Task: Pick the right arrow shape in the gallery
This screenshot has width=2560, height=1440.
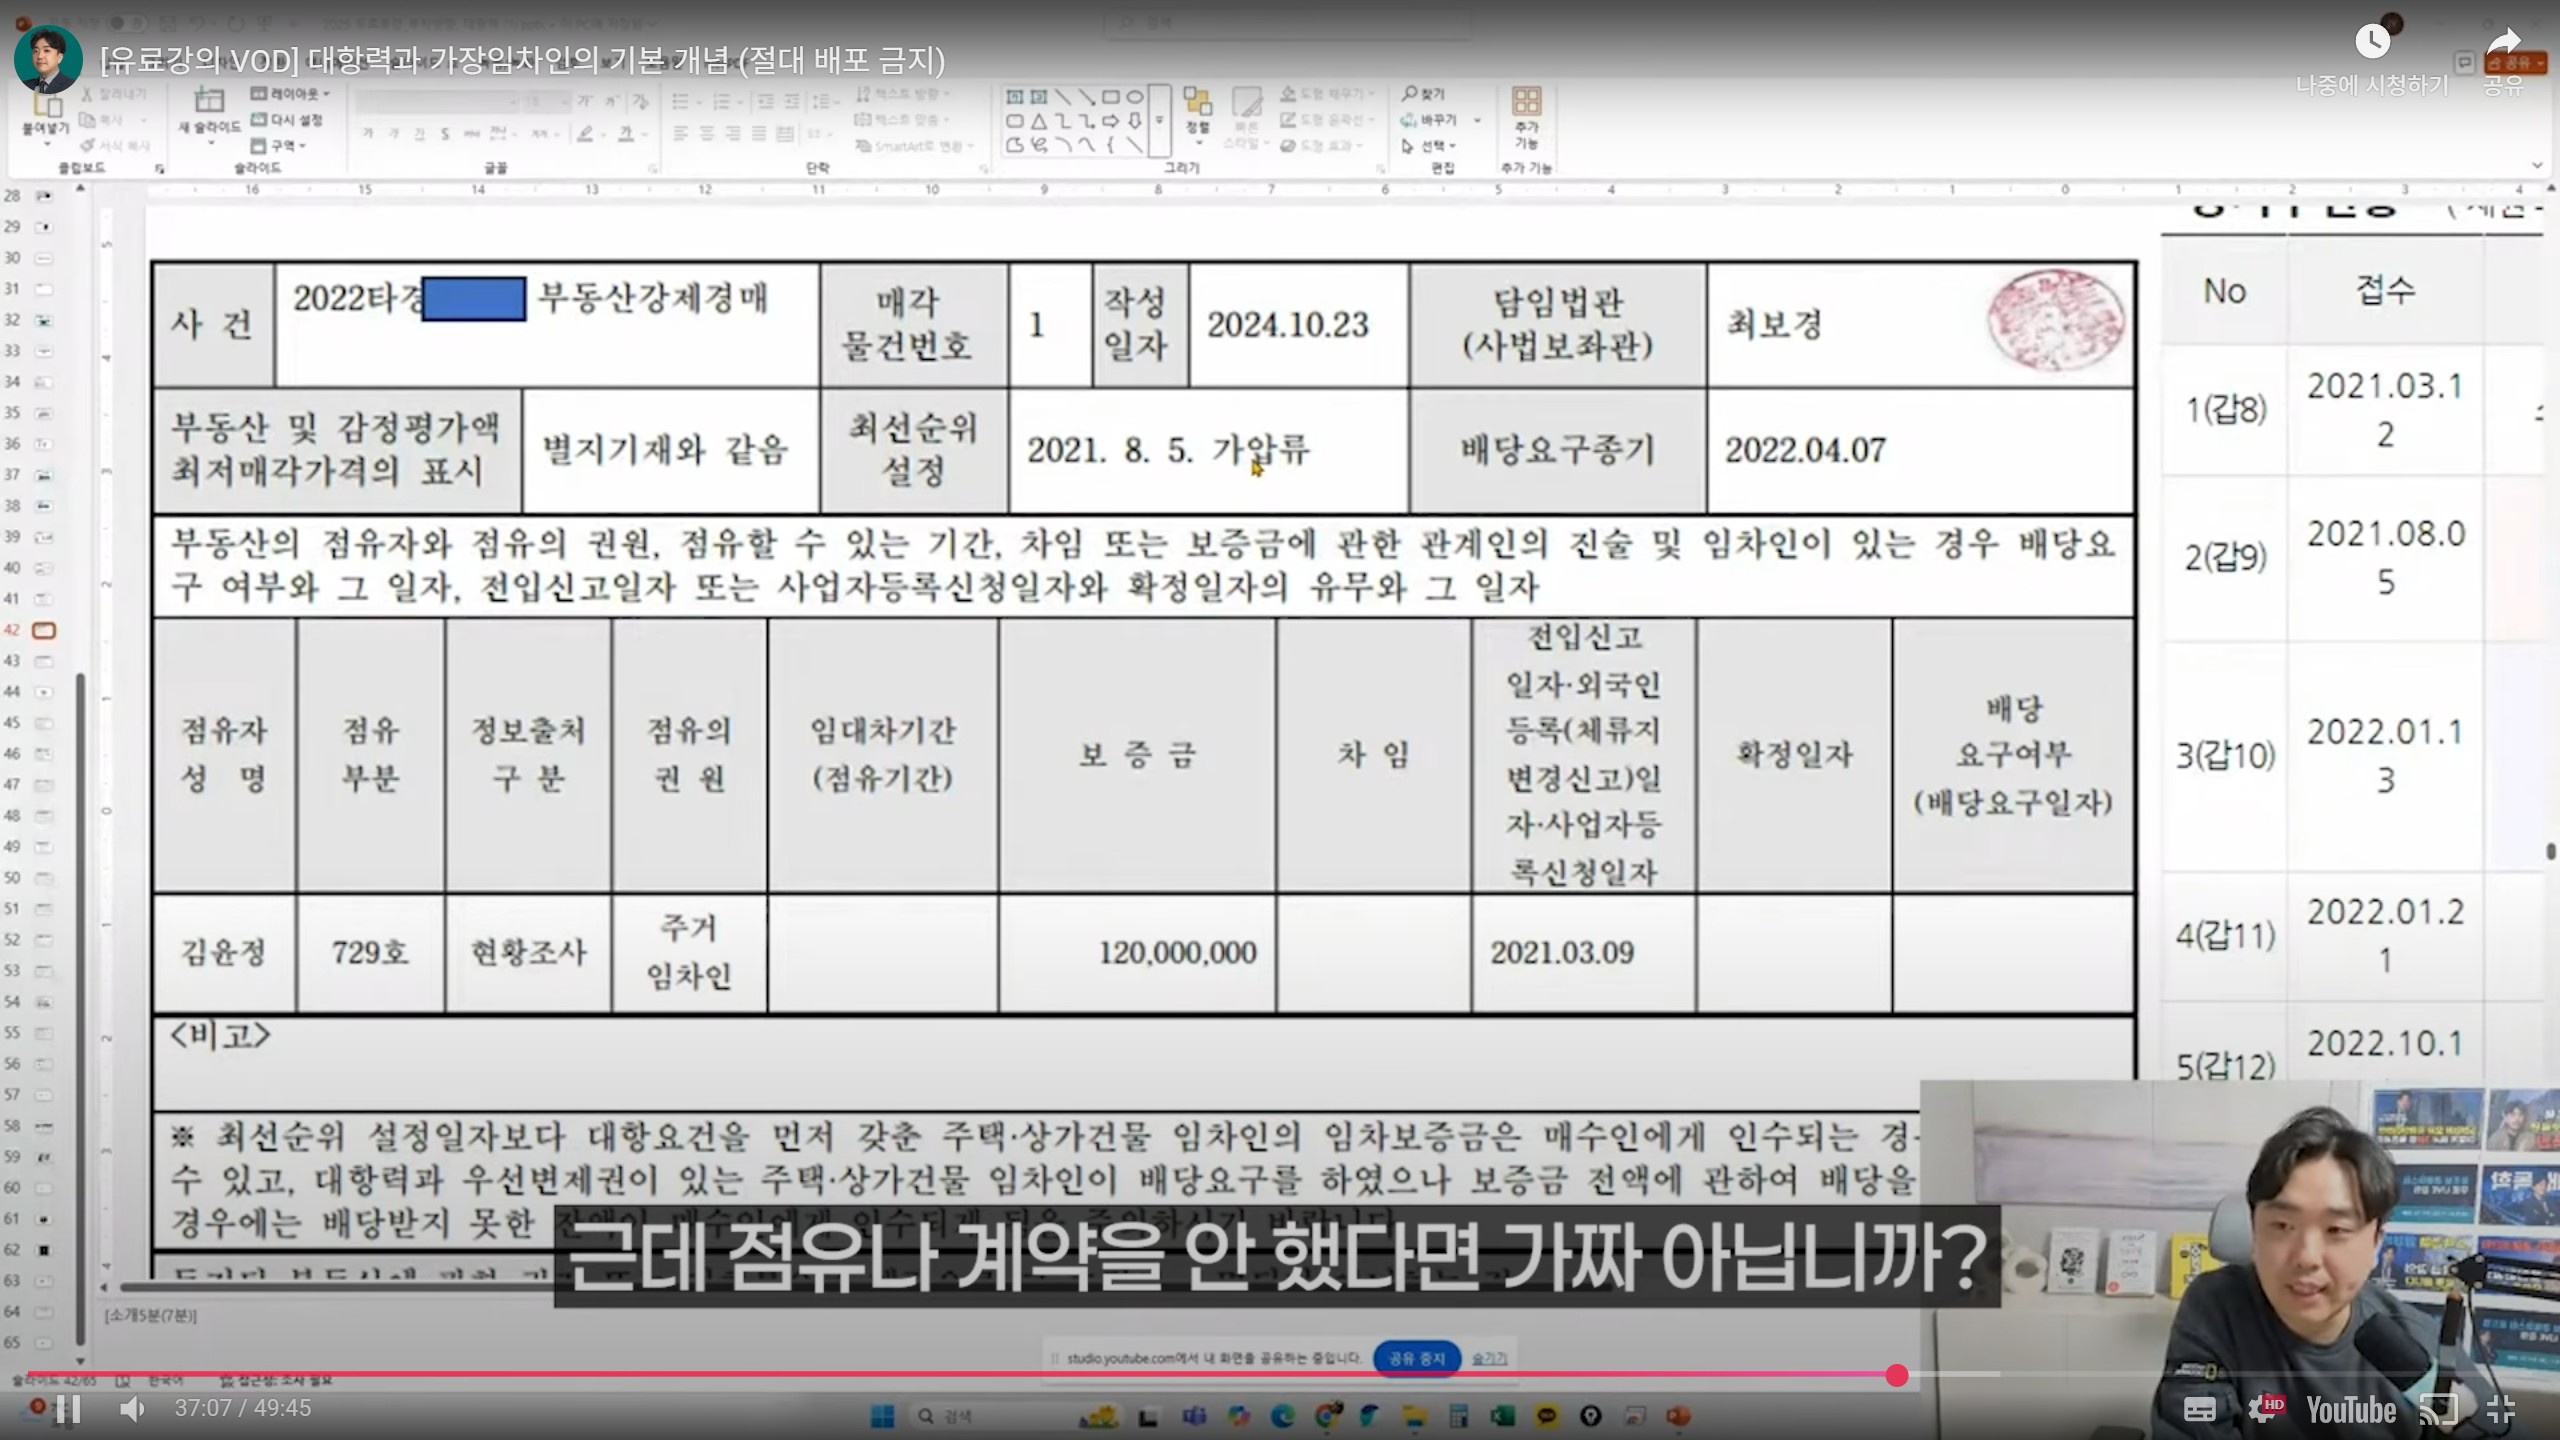Action: point(1111,121)
